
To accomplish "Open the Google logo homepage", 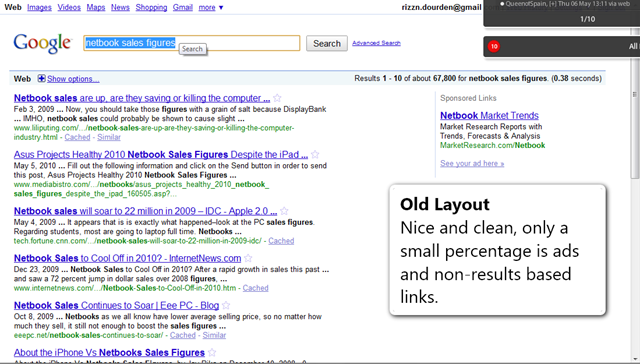I will click(42, 43).
